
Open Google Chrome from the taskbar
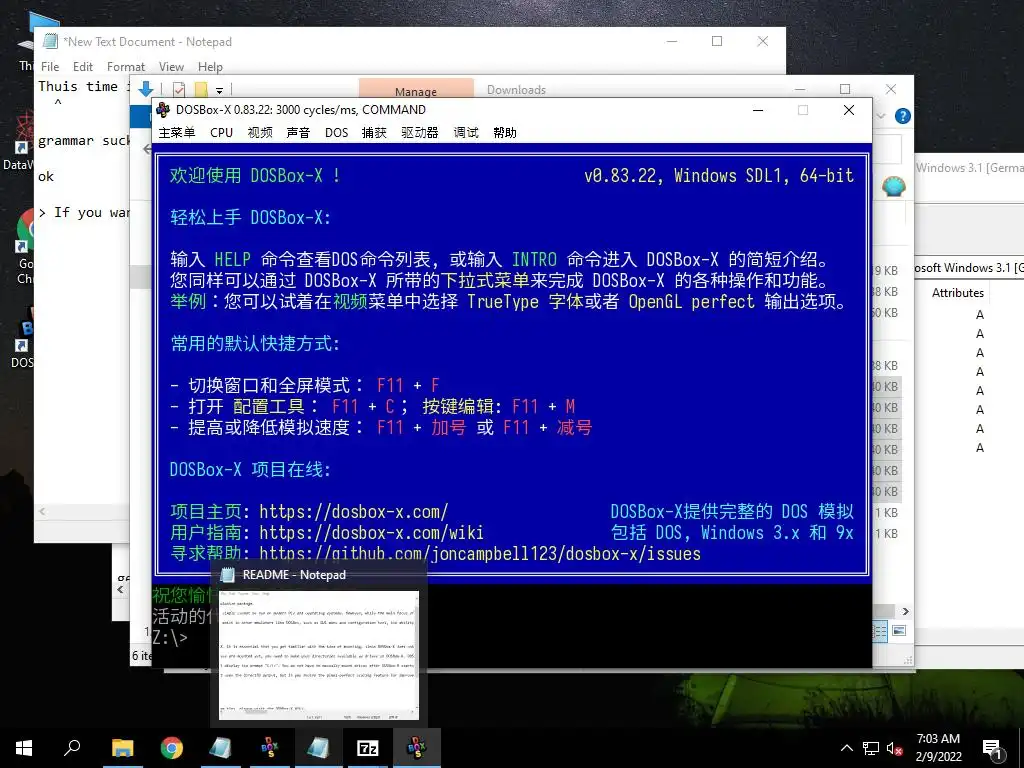tap(172, 748)
